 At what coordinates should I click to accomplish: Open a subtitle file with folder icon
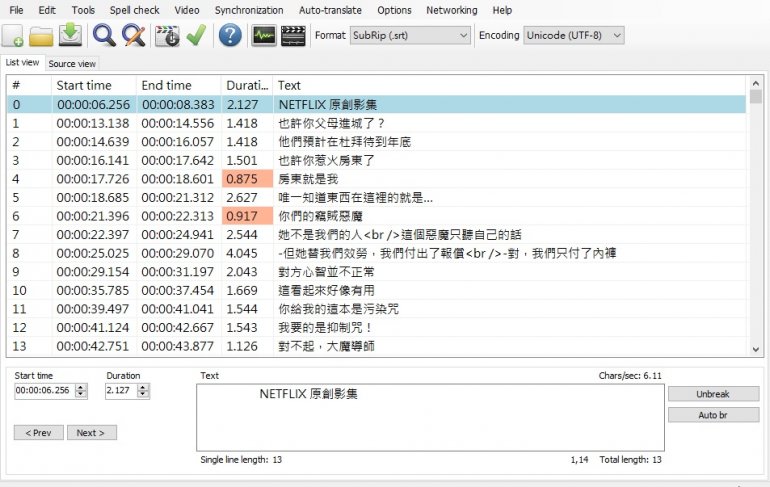pyautogui.click(x=41, y=36)
